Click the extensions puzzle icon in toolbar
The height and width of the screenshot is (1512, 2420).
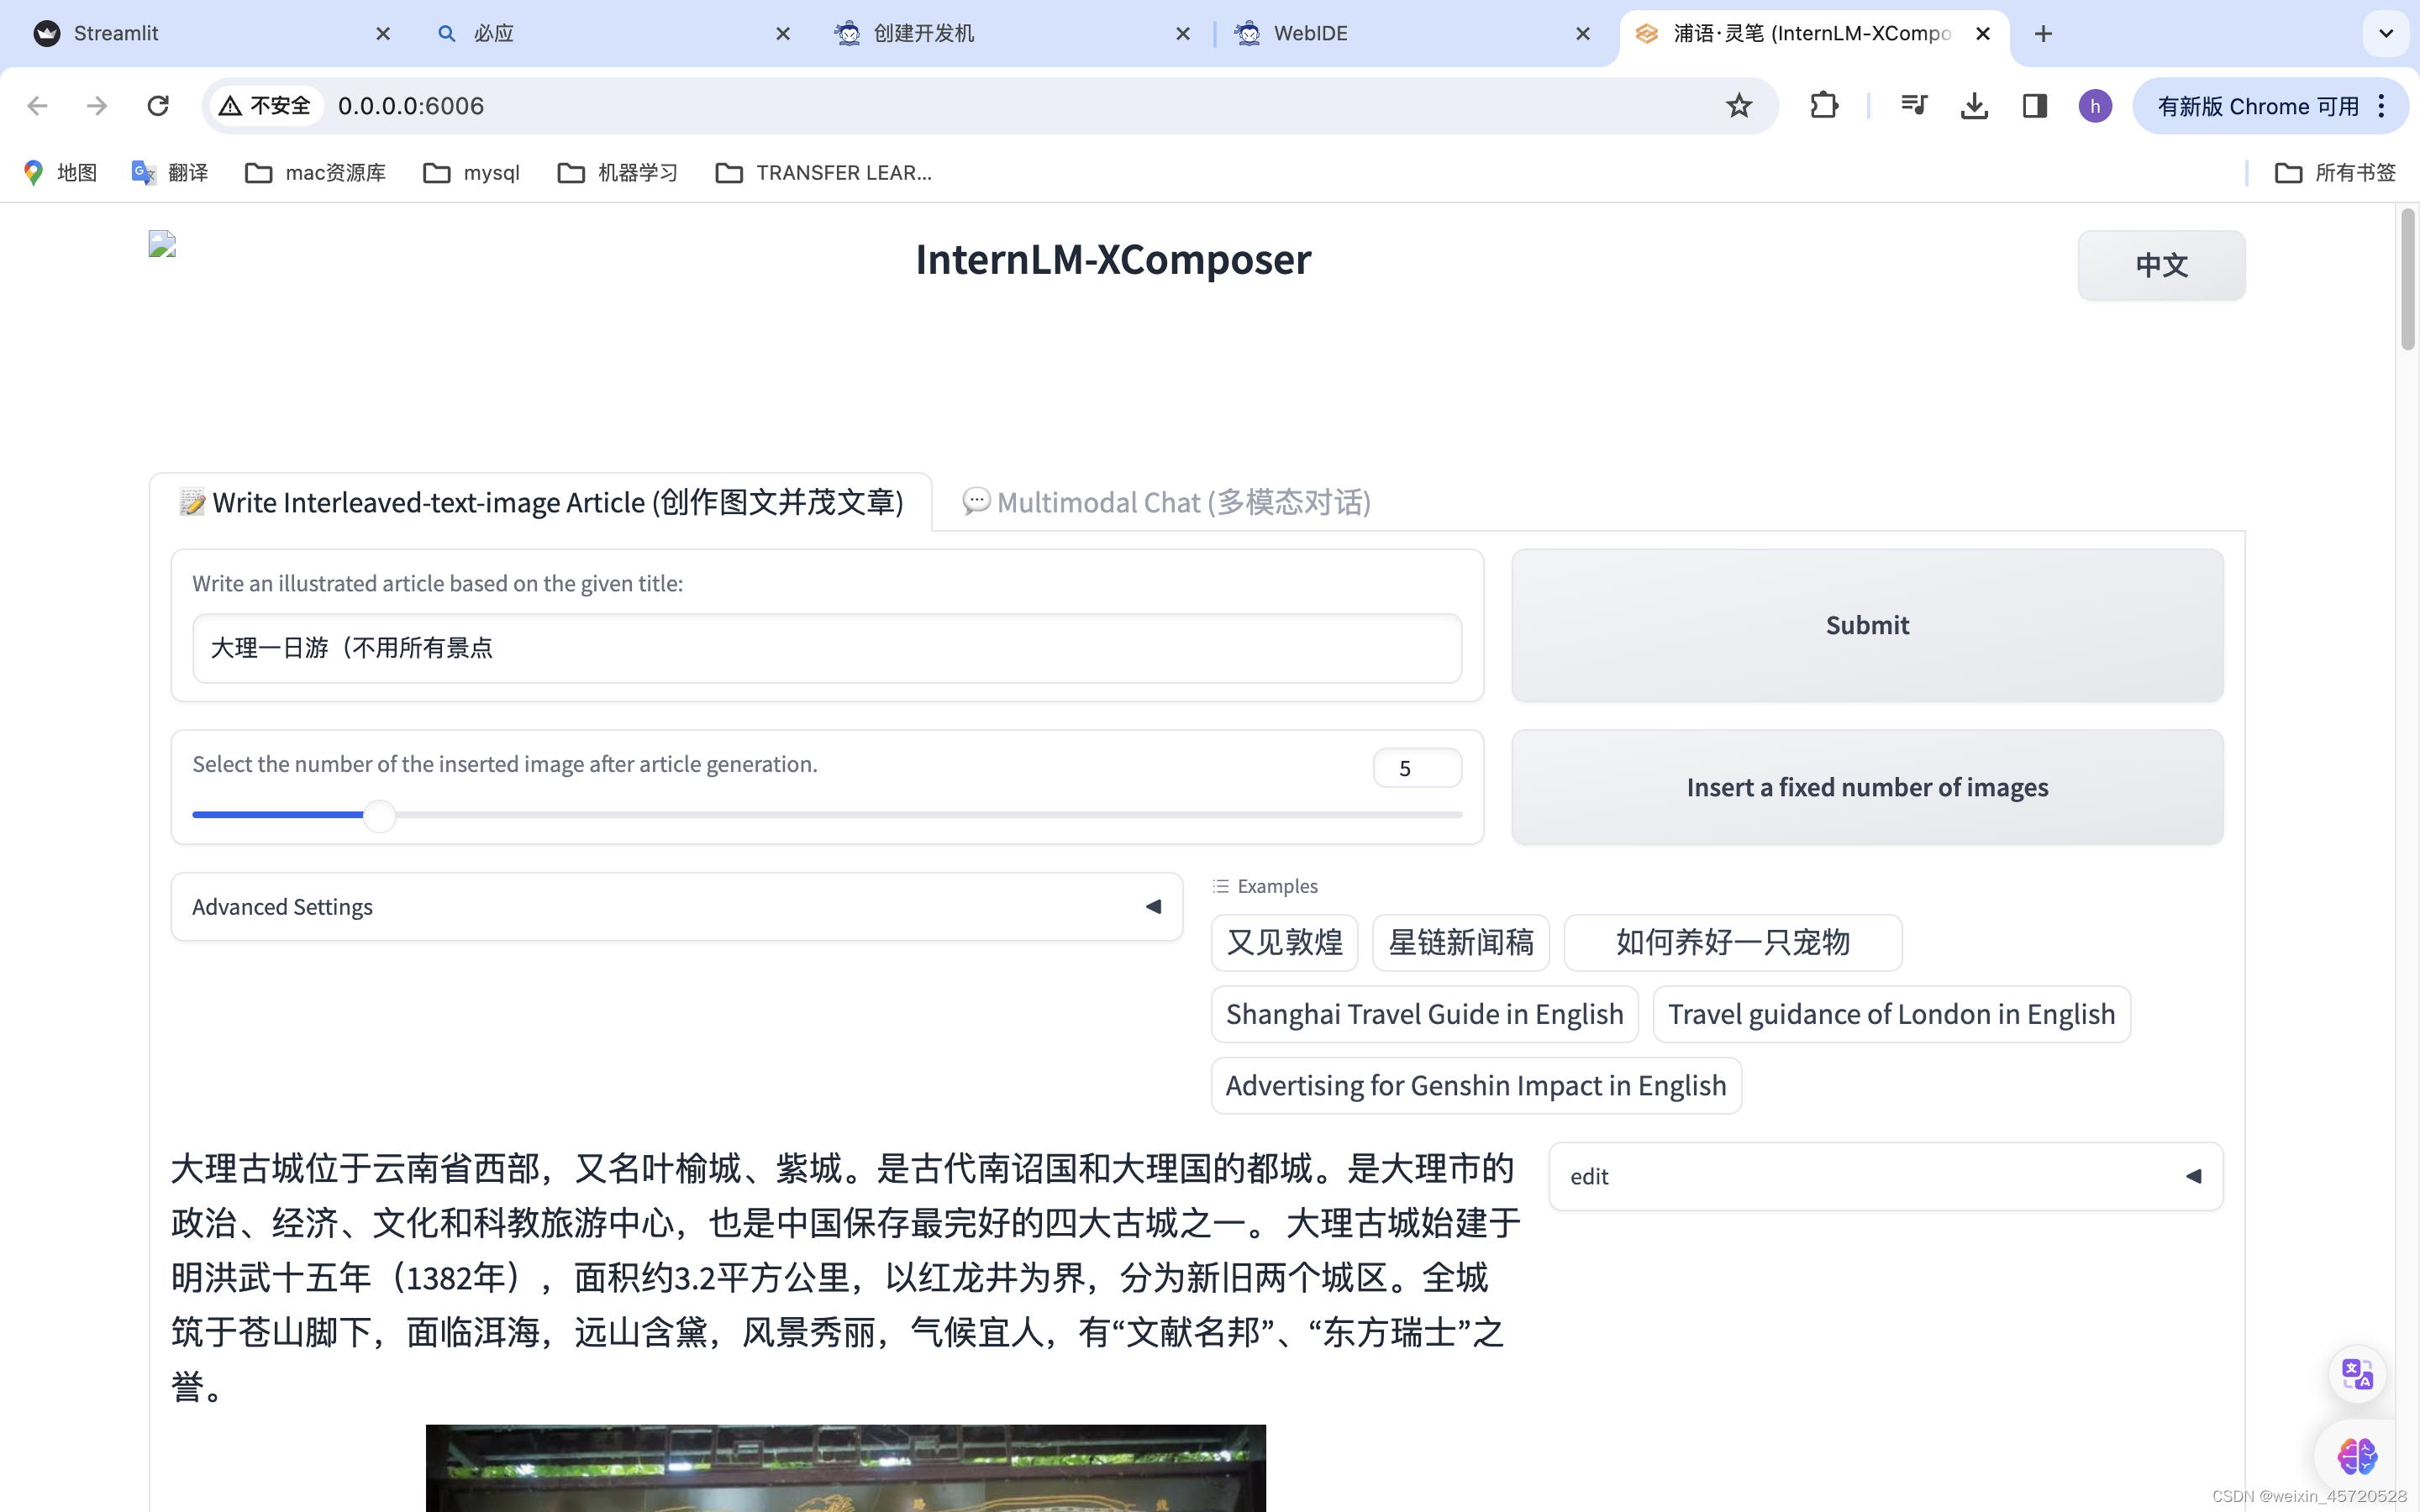1823,104
